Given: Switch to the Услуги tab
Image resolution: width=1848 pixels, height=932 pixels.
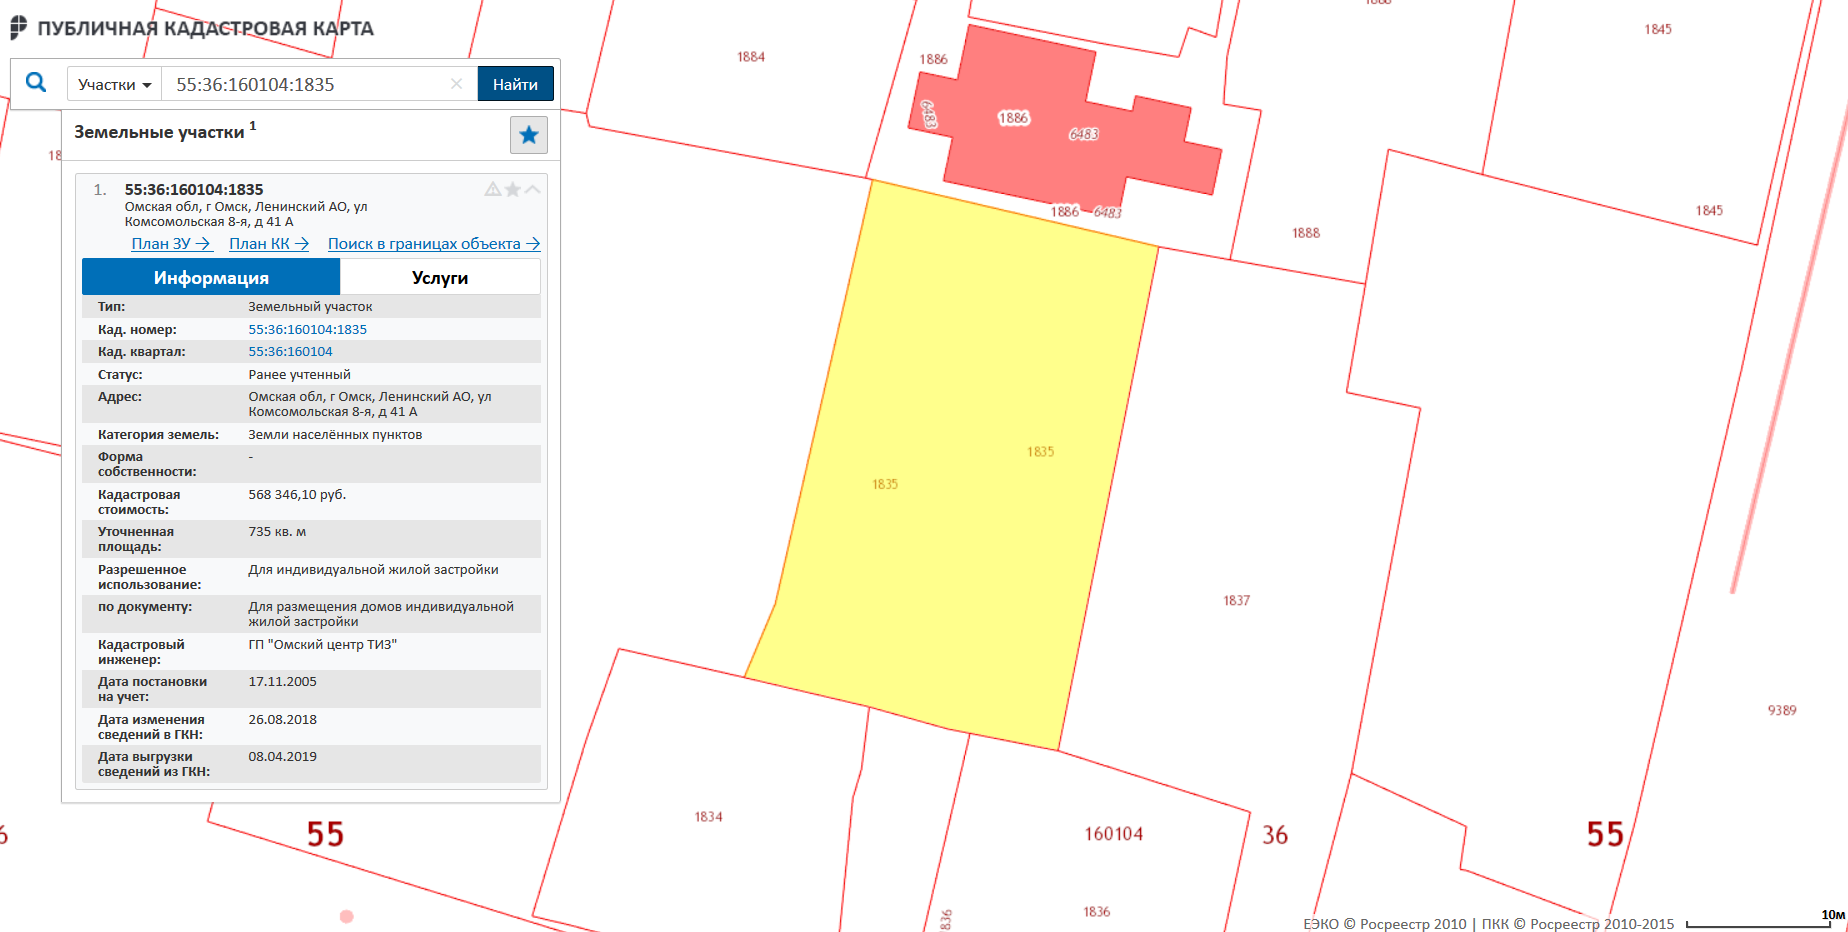Looking at the screenshot, I should [440, 278].
